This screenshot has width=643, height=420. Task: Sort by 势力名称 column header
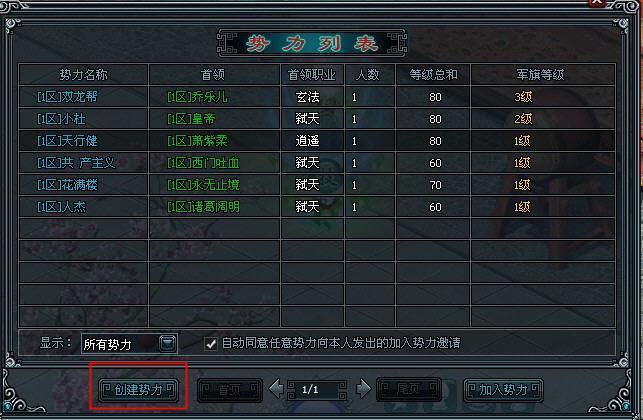point(83,75)
